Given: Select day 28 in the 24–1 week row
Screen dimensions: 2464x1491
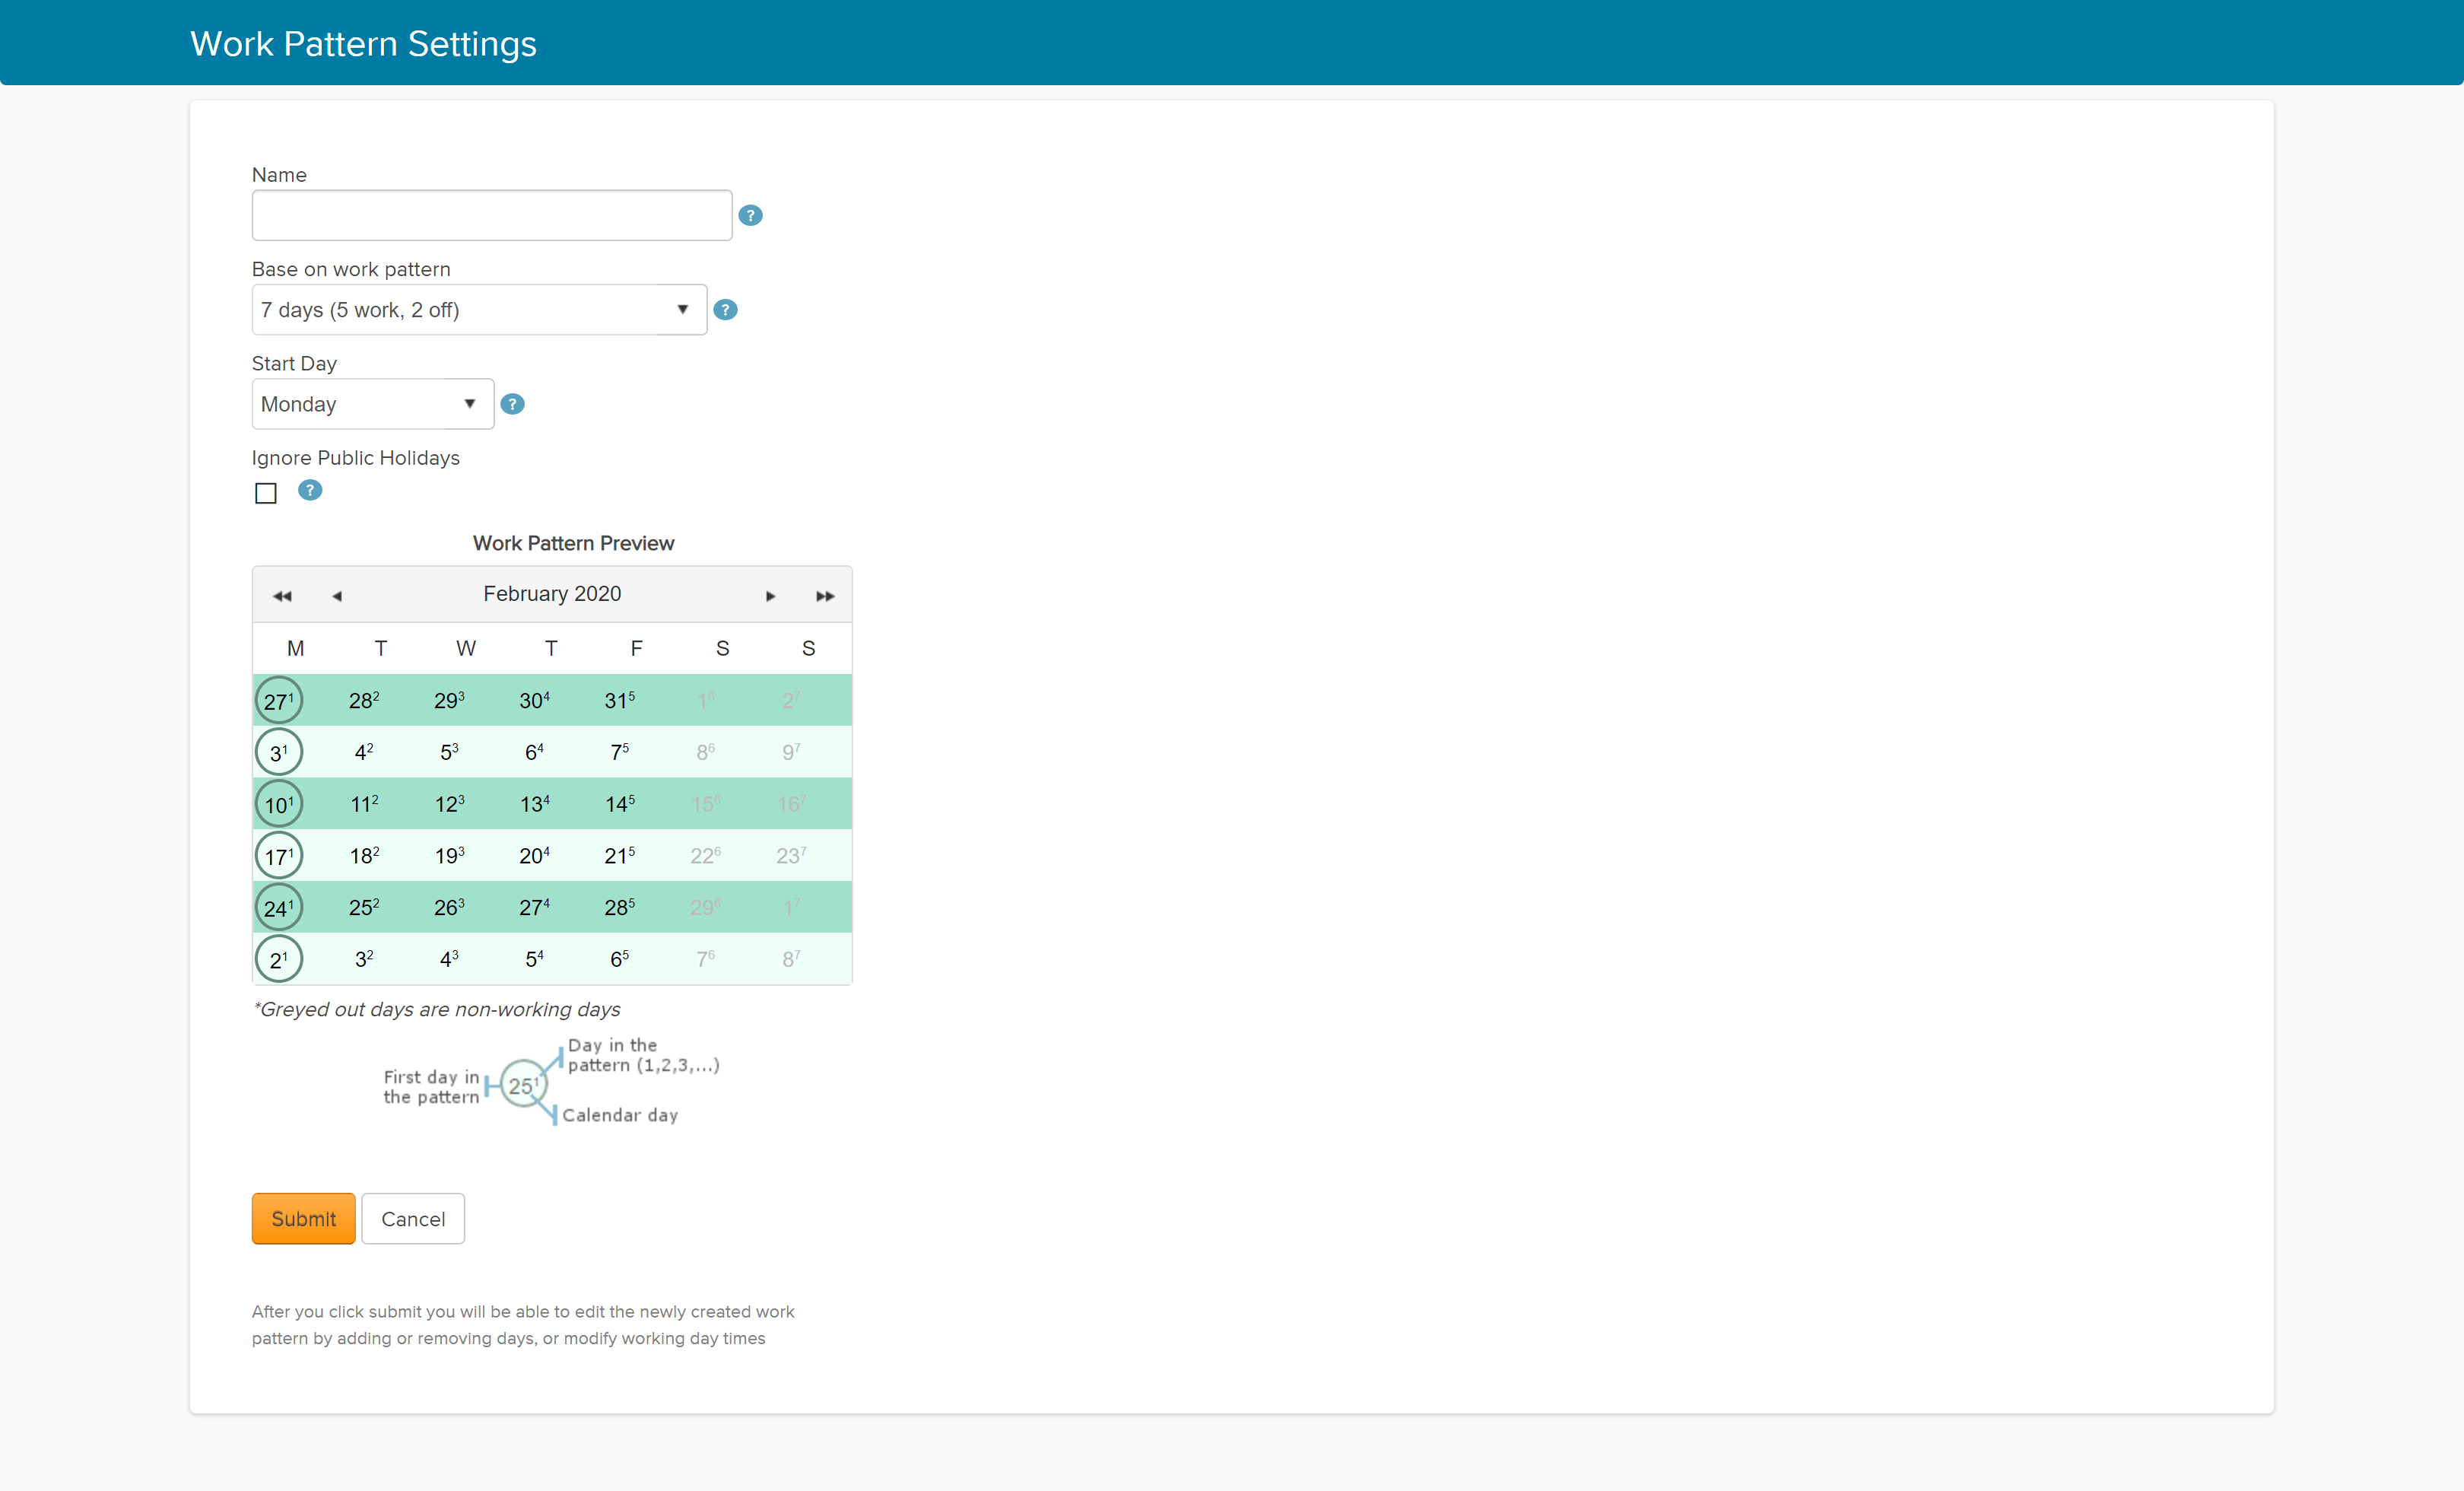Looking at the screenshot, I should pyautogui.click(x=620, y=908).
